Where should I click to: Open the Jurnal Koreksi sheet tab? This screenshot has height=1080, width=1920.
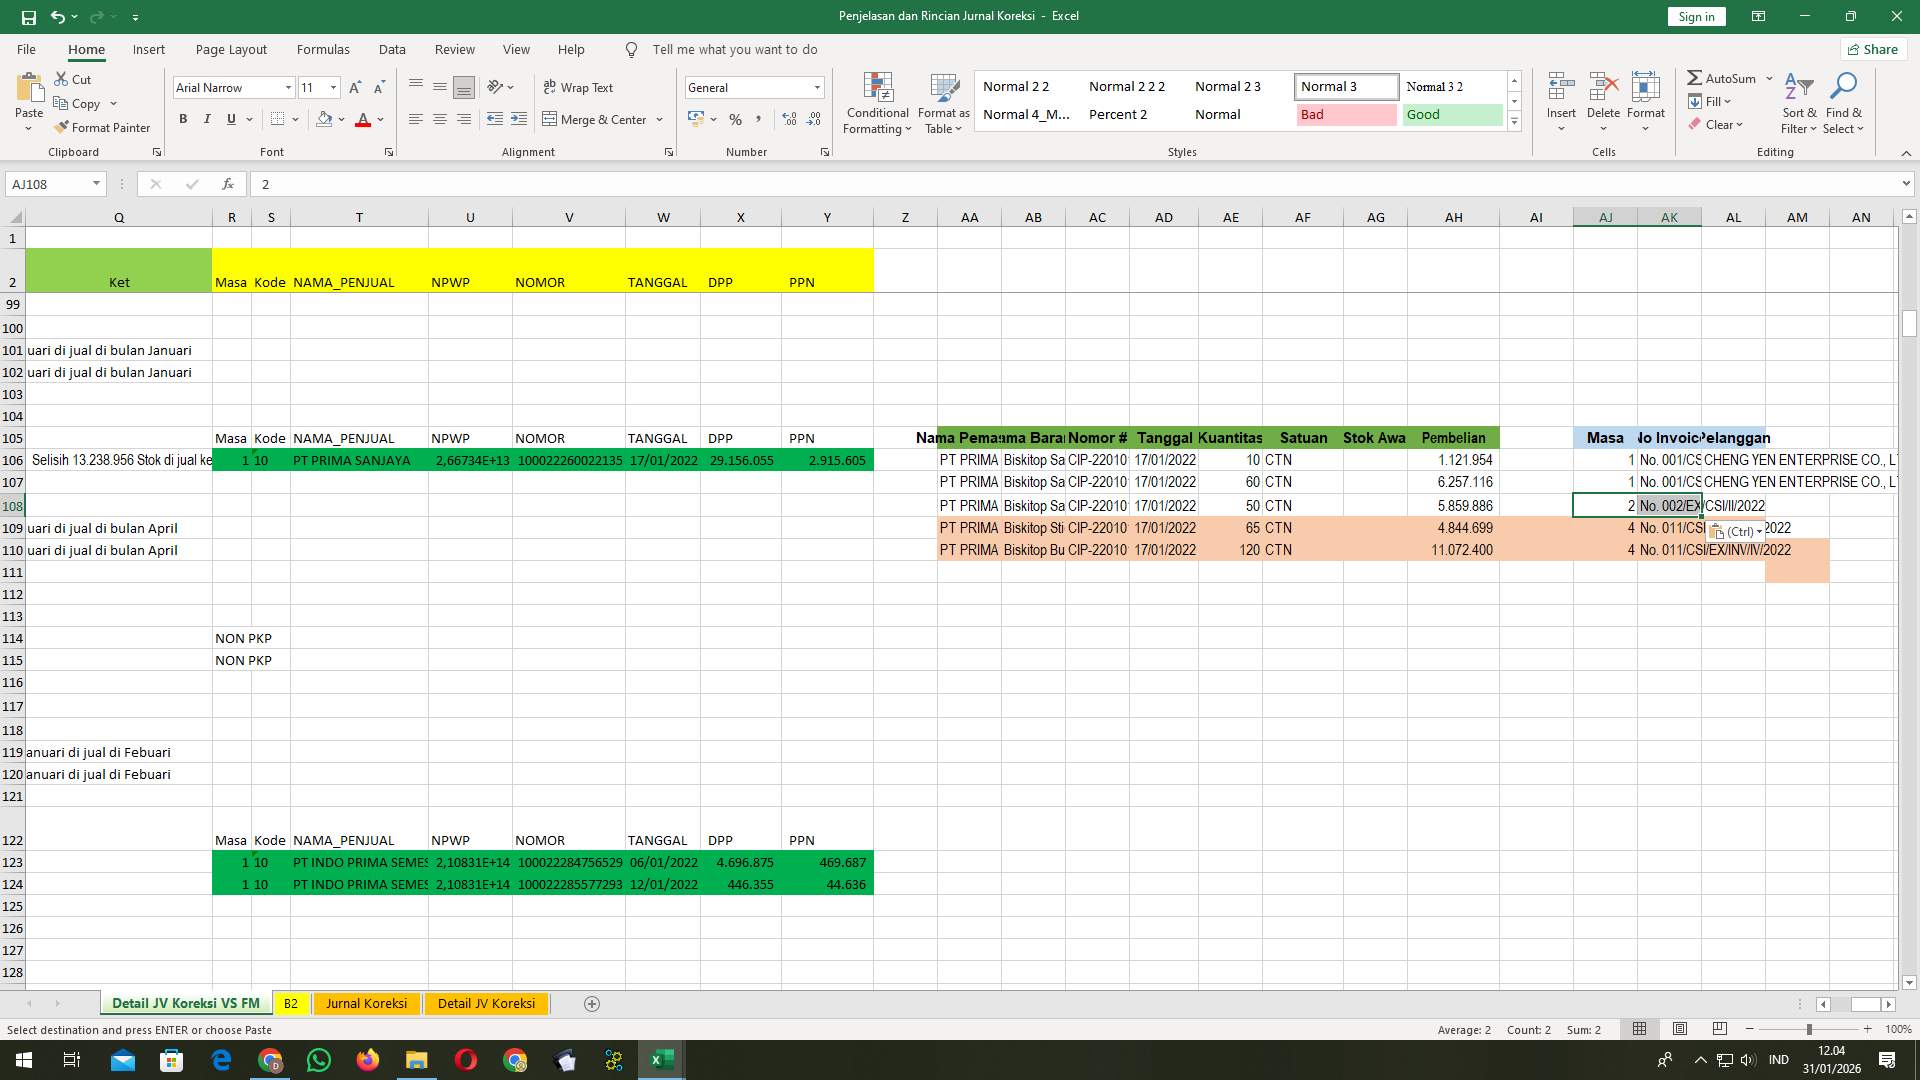pos(366,1003)
